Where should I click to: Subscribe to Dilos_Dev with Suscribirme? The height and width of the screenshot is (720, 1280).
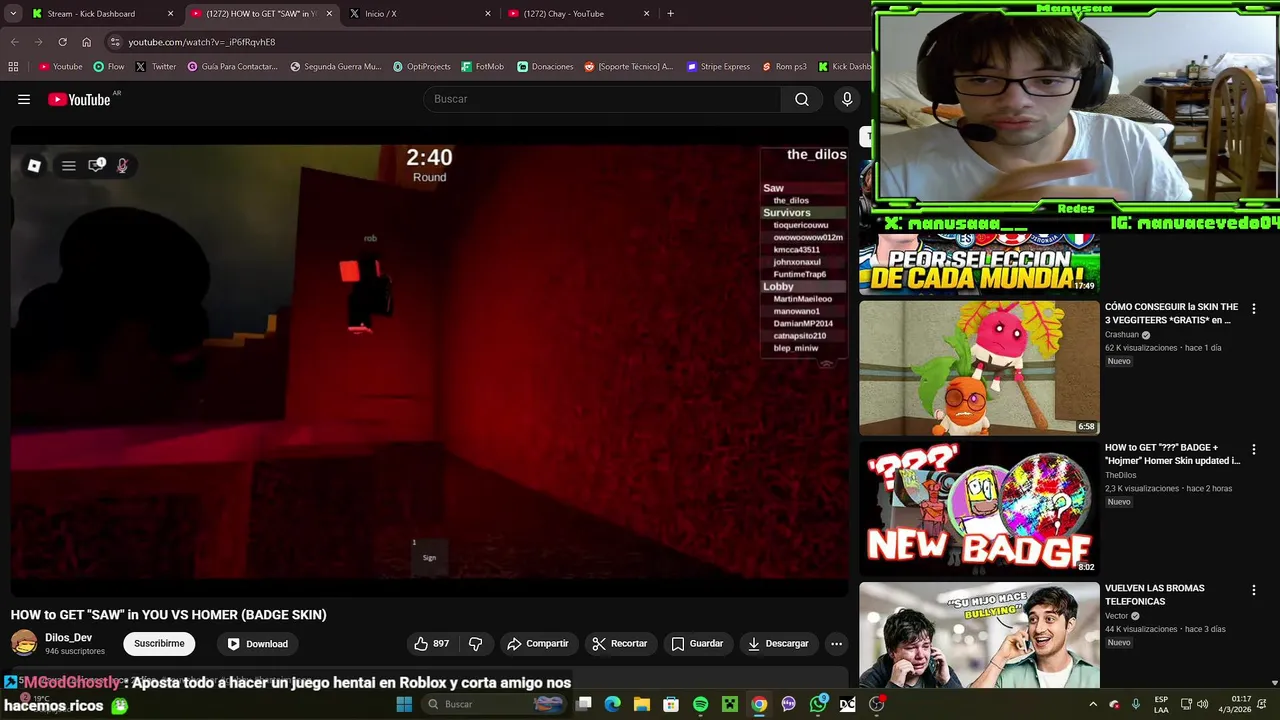(159, 644)
